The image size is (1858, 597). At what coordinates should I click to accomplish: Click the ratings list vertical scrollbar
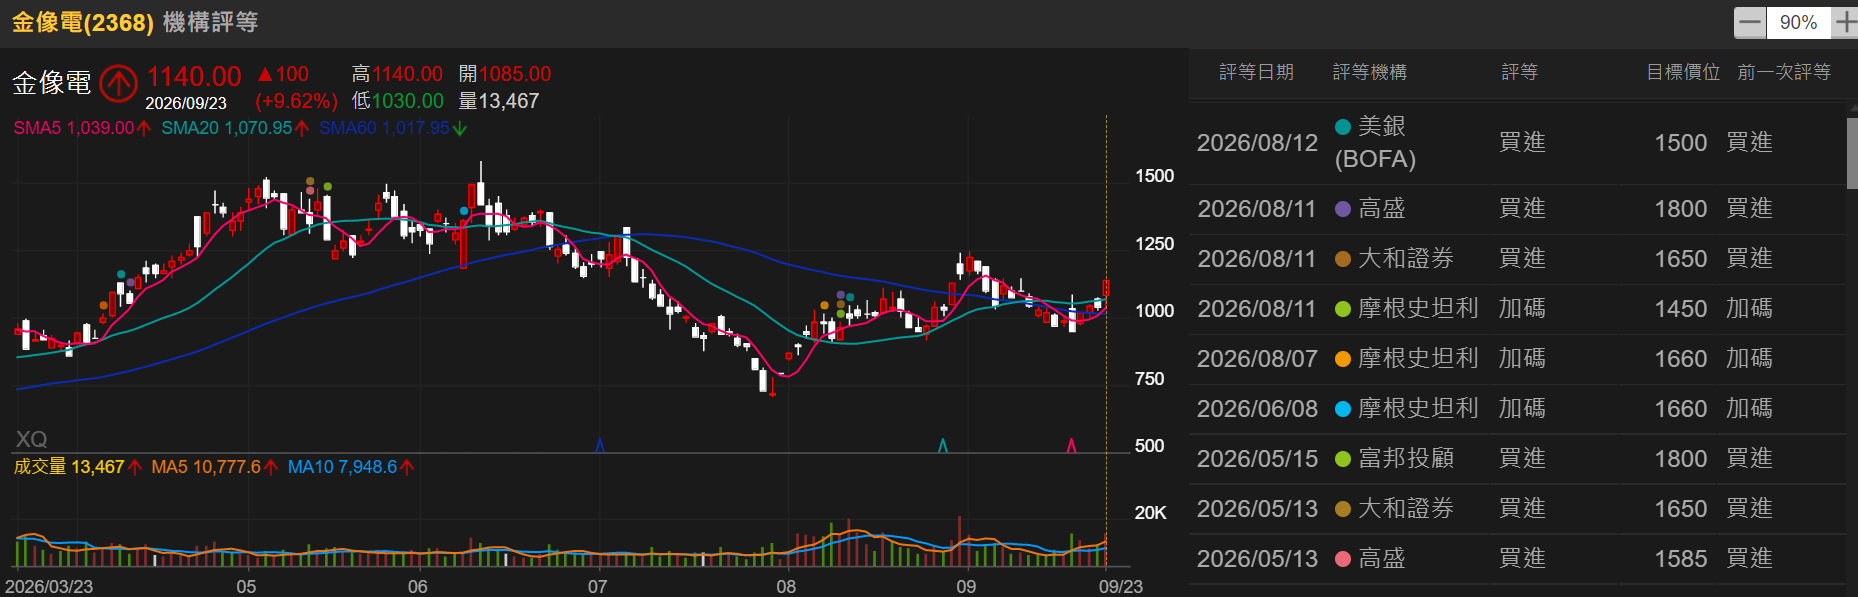pyautogui.click(x=1852, y=150)
